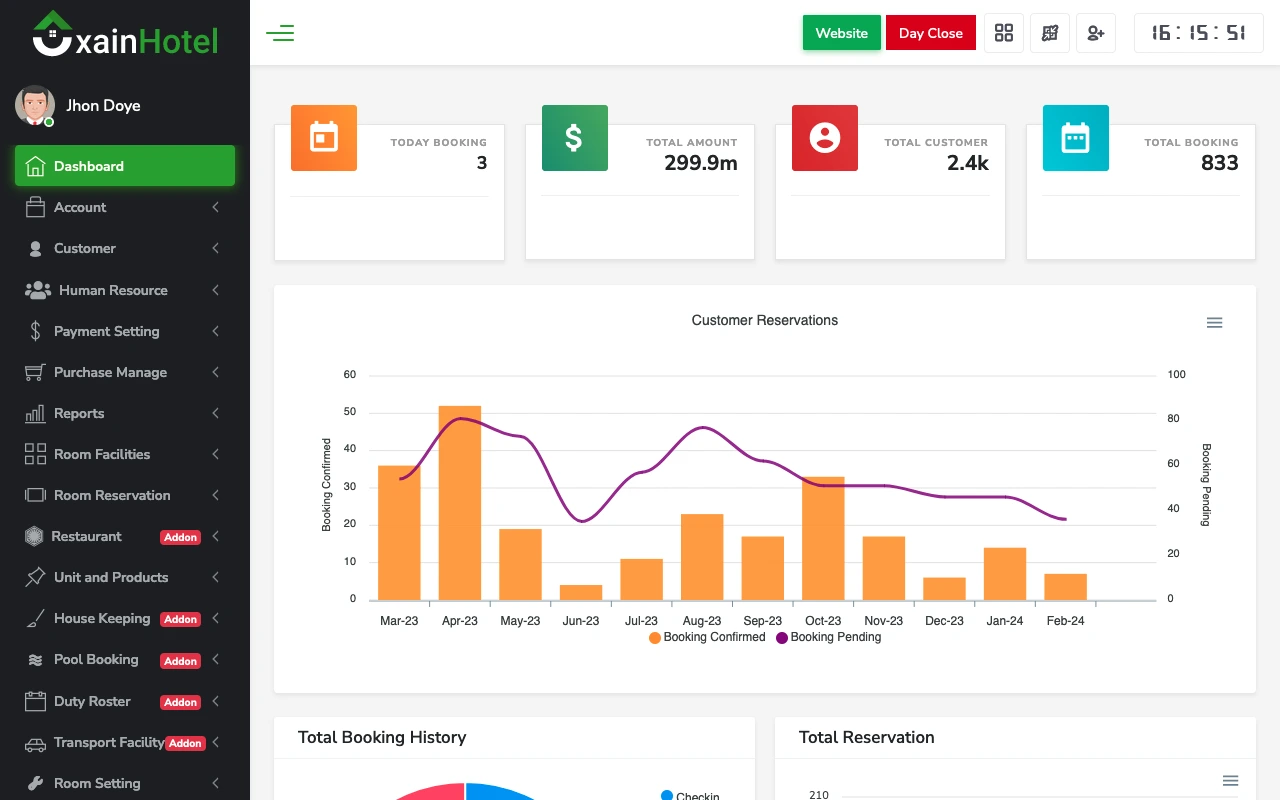Open Customer Reservations chart menu icon
The height and width of the screenshot is (800, 1280).
[x=1214, y=323]
